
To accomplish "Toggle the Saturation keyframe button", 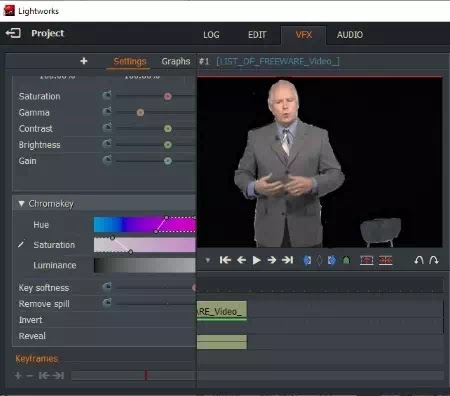I will point(107,96).
